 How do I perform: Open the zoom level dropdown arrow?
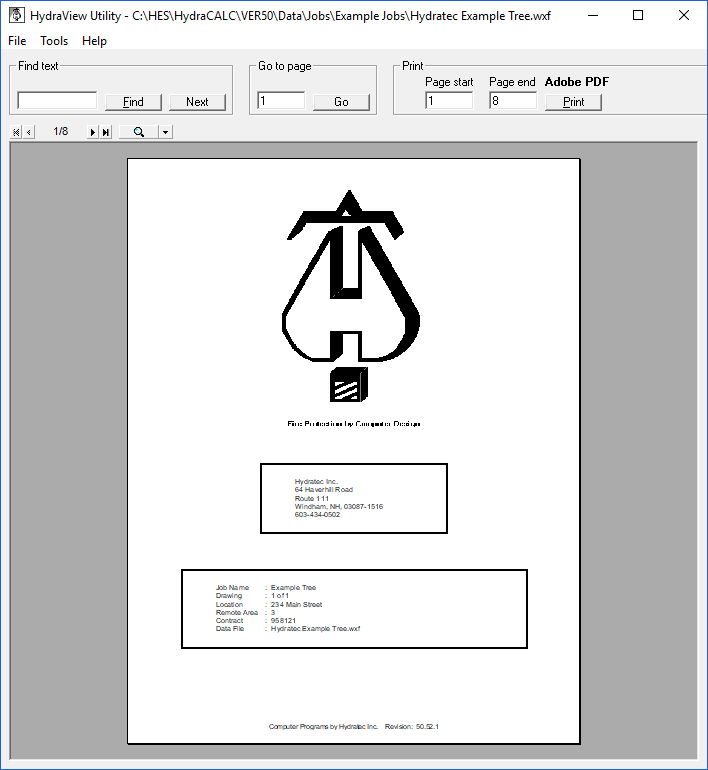coord(165,132)
